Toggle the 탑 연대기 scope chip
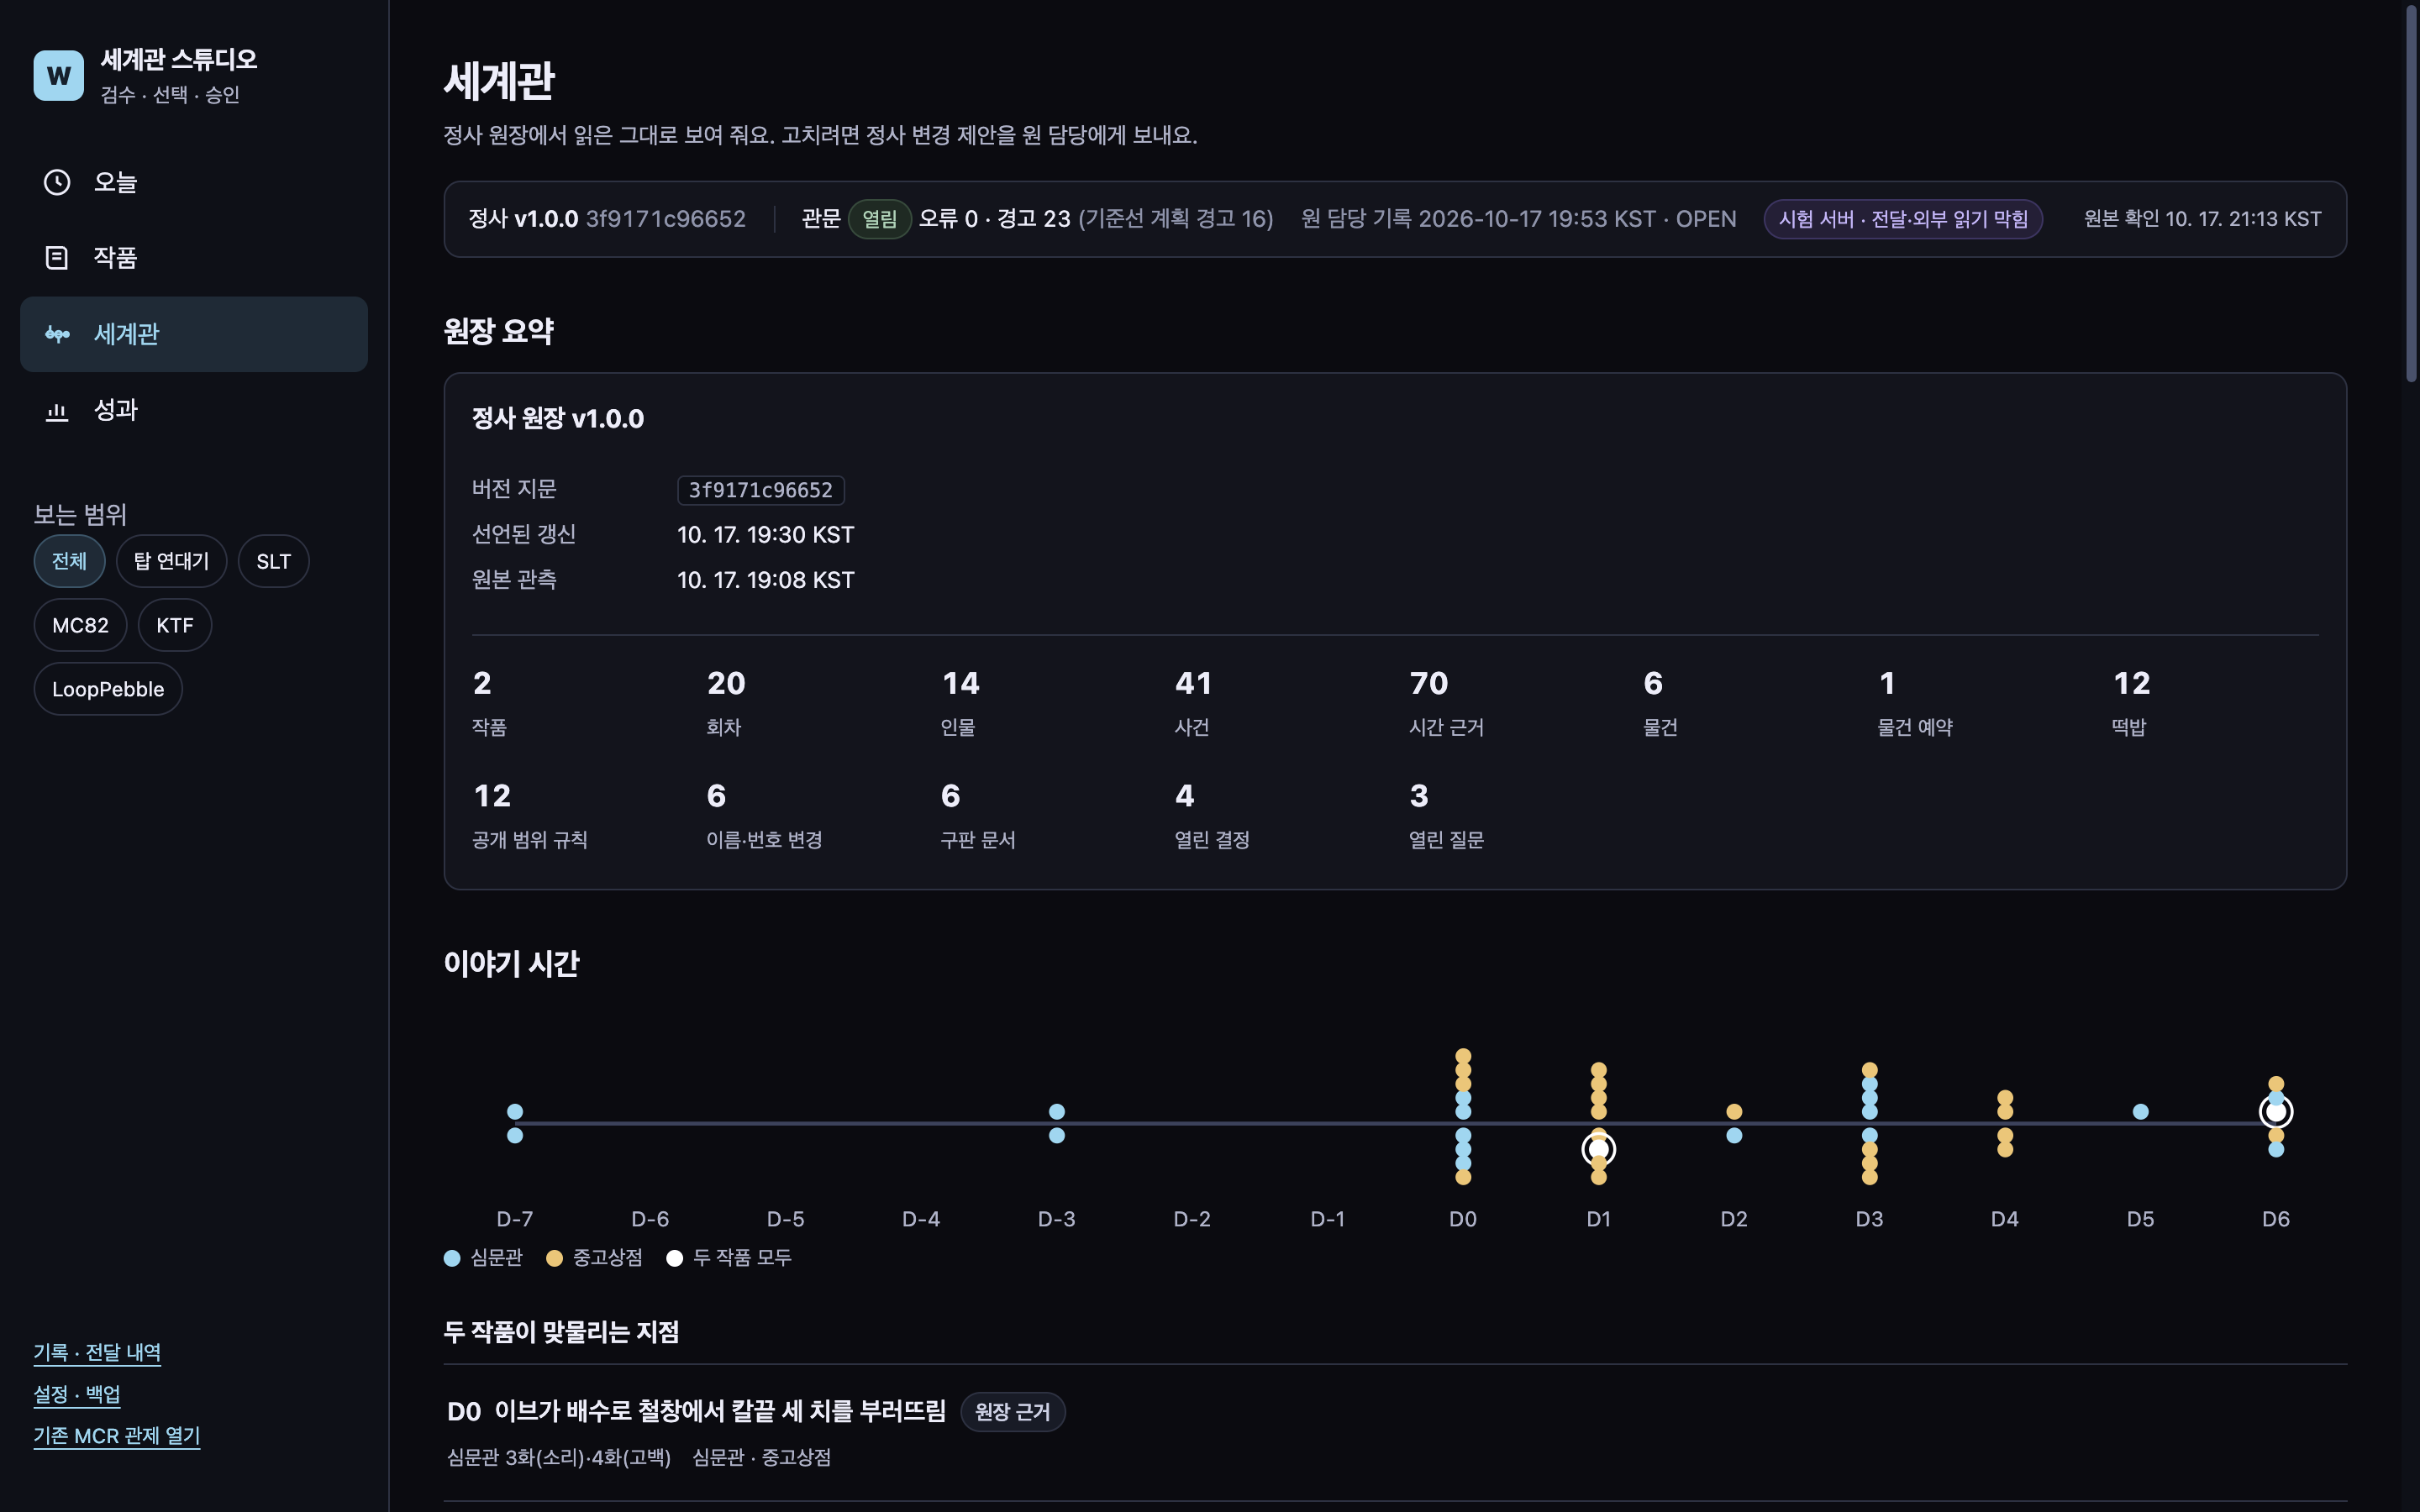 point(171,561)
